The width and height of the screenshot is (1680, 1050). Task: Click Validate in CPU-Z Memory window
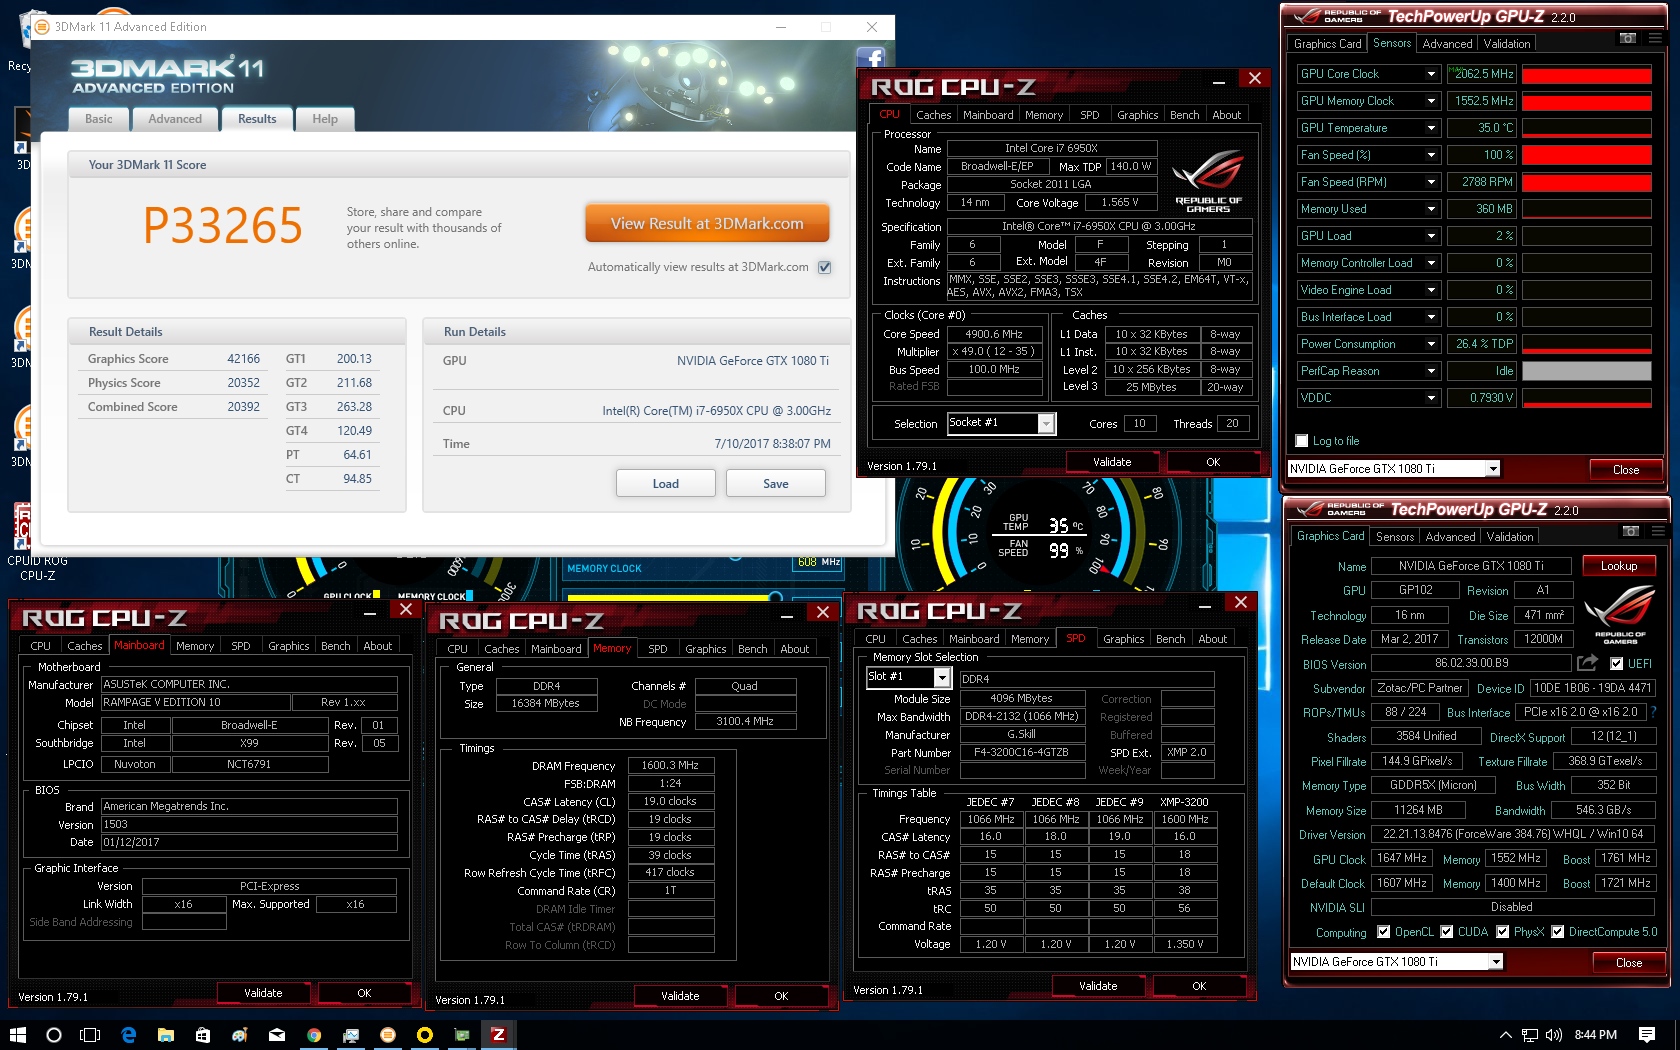(680, 996)
